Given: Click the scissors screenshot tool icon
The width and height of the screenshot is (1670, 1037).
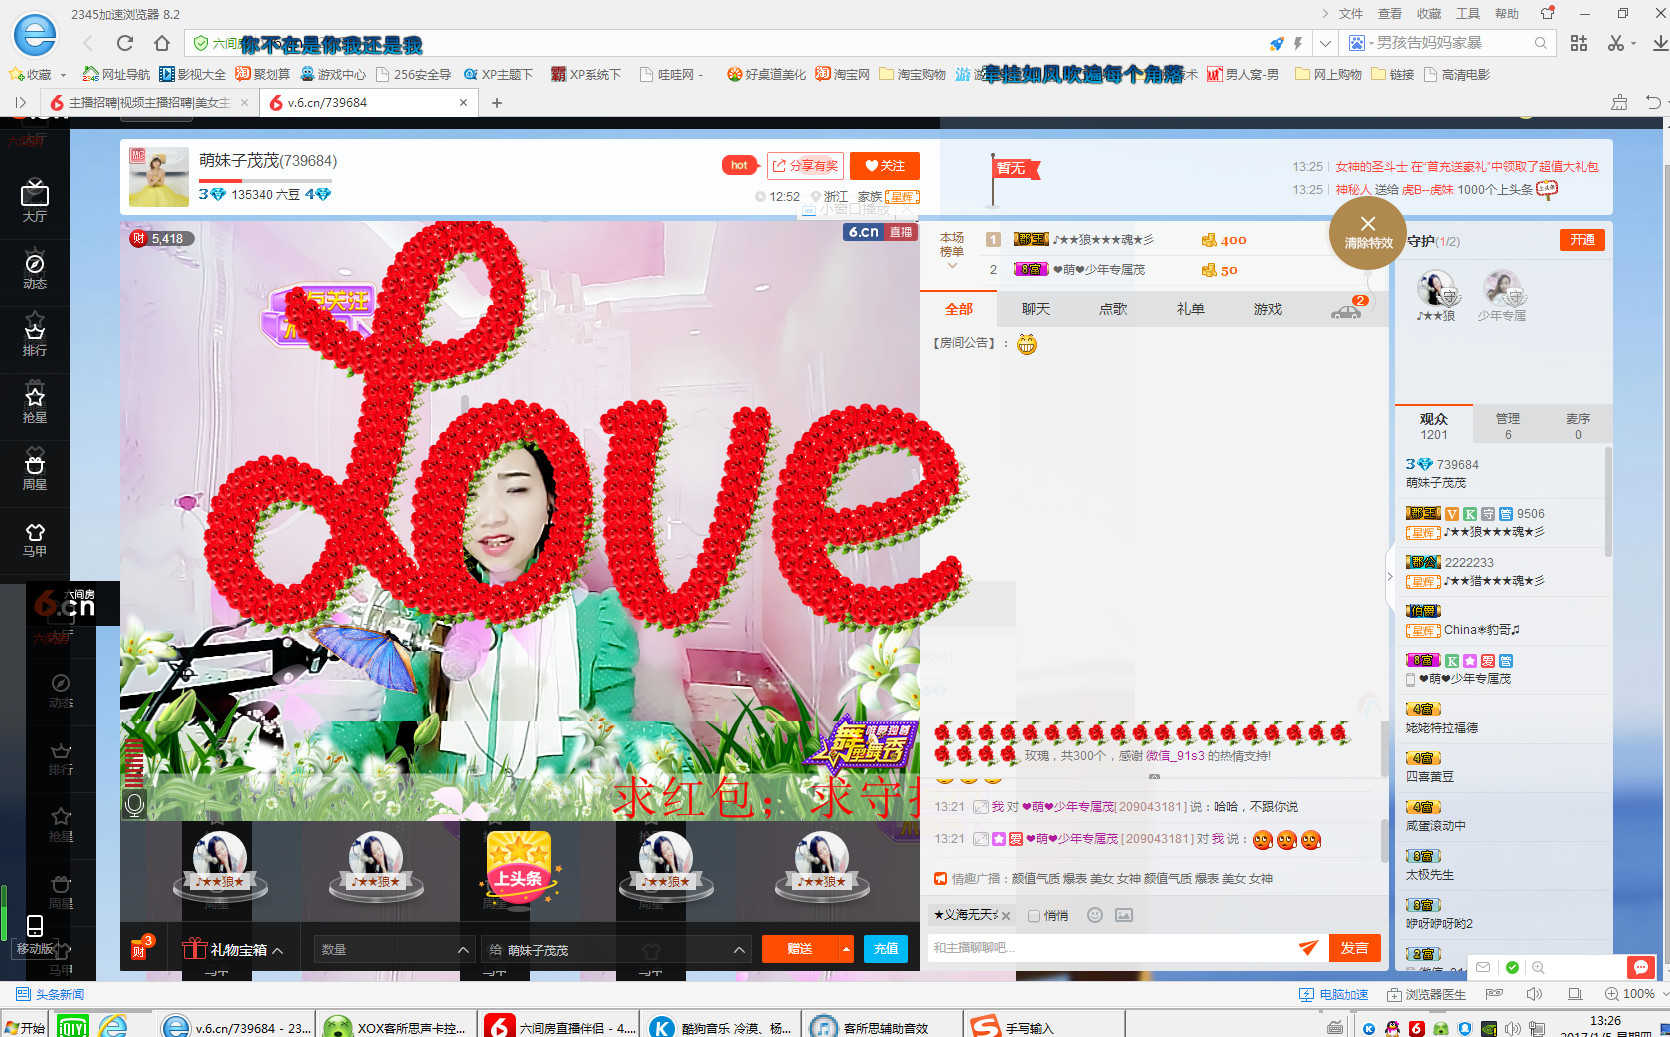Looking at the screenshot, I should coord(1616,43).
